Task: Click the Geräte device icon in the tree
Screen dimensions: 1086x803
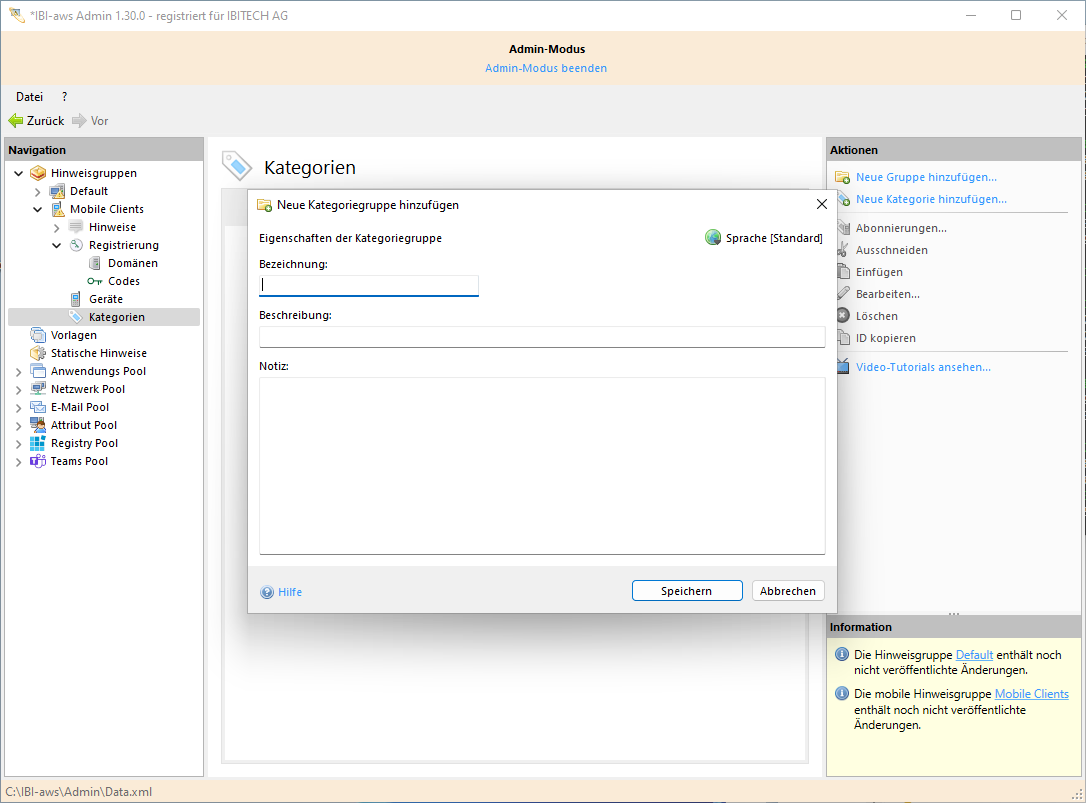Action: 76,299
